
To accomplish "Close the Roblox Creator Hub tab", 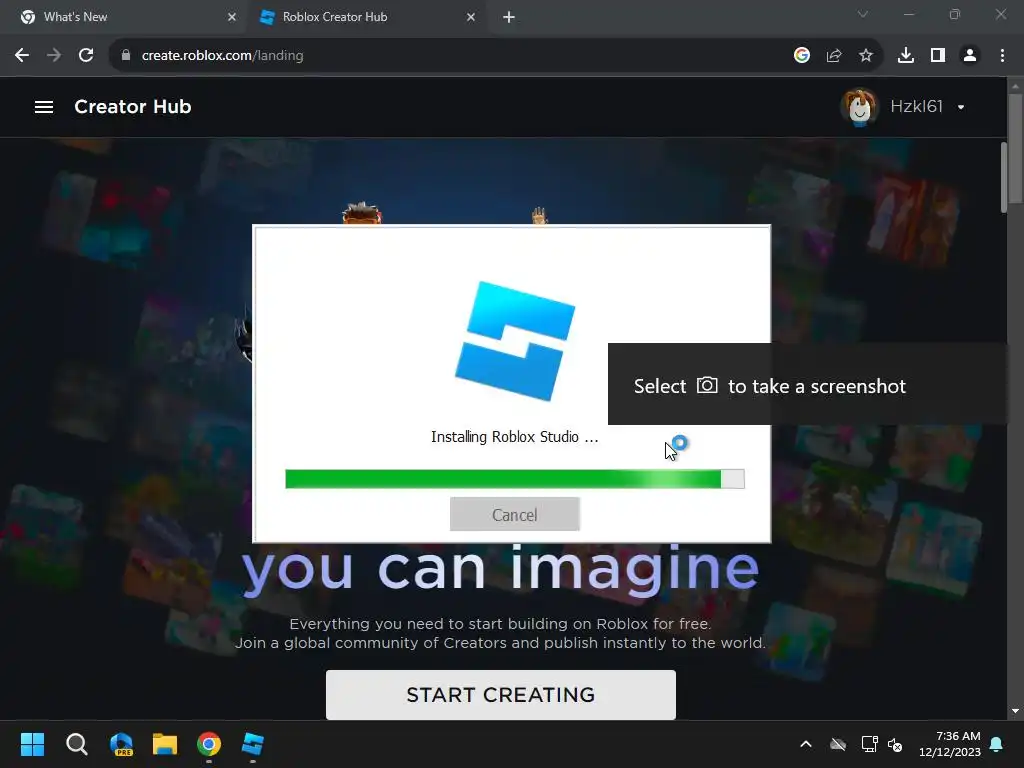I will 470,17.
